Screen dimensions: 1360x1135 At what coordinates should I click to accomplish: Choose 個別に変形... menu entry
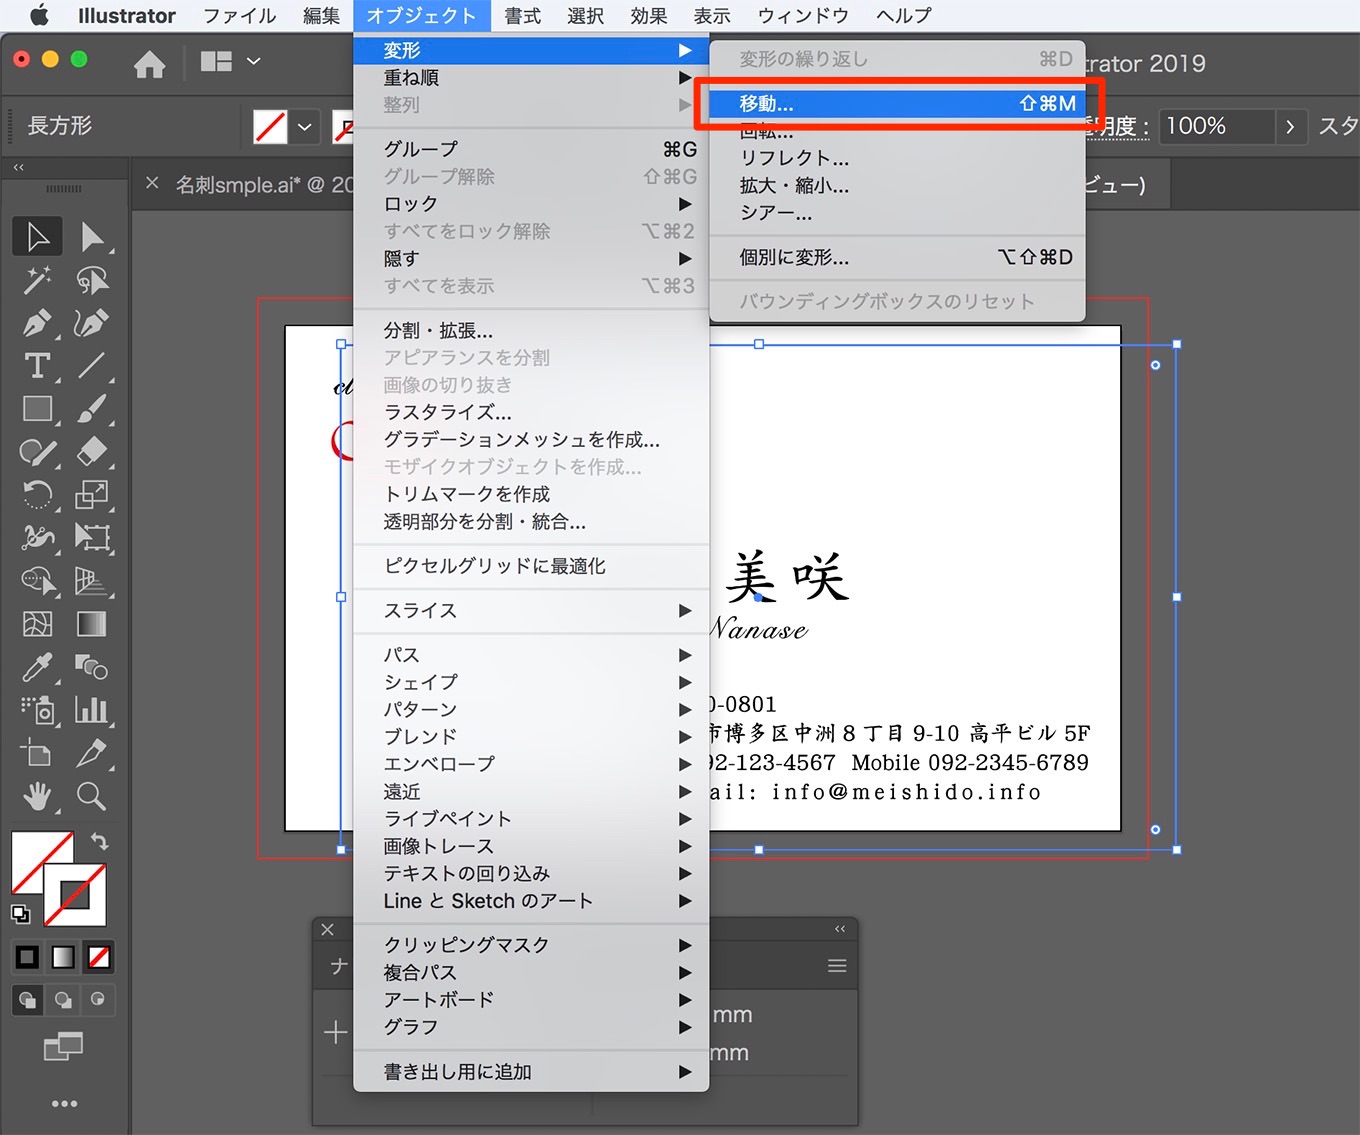(897, 258)
